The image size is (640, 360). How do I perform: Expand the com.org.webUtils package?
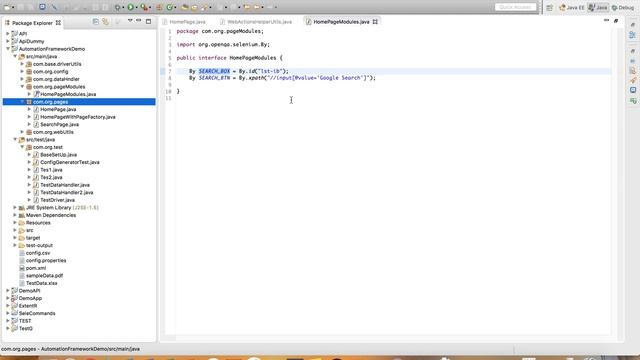(x=22, y=132)
